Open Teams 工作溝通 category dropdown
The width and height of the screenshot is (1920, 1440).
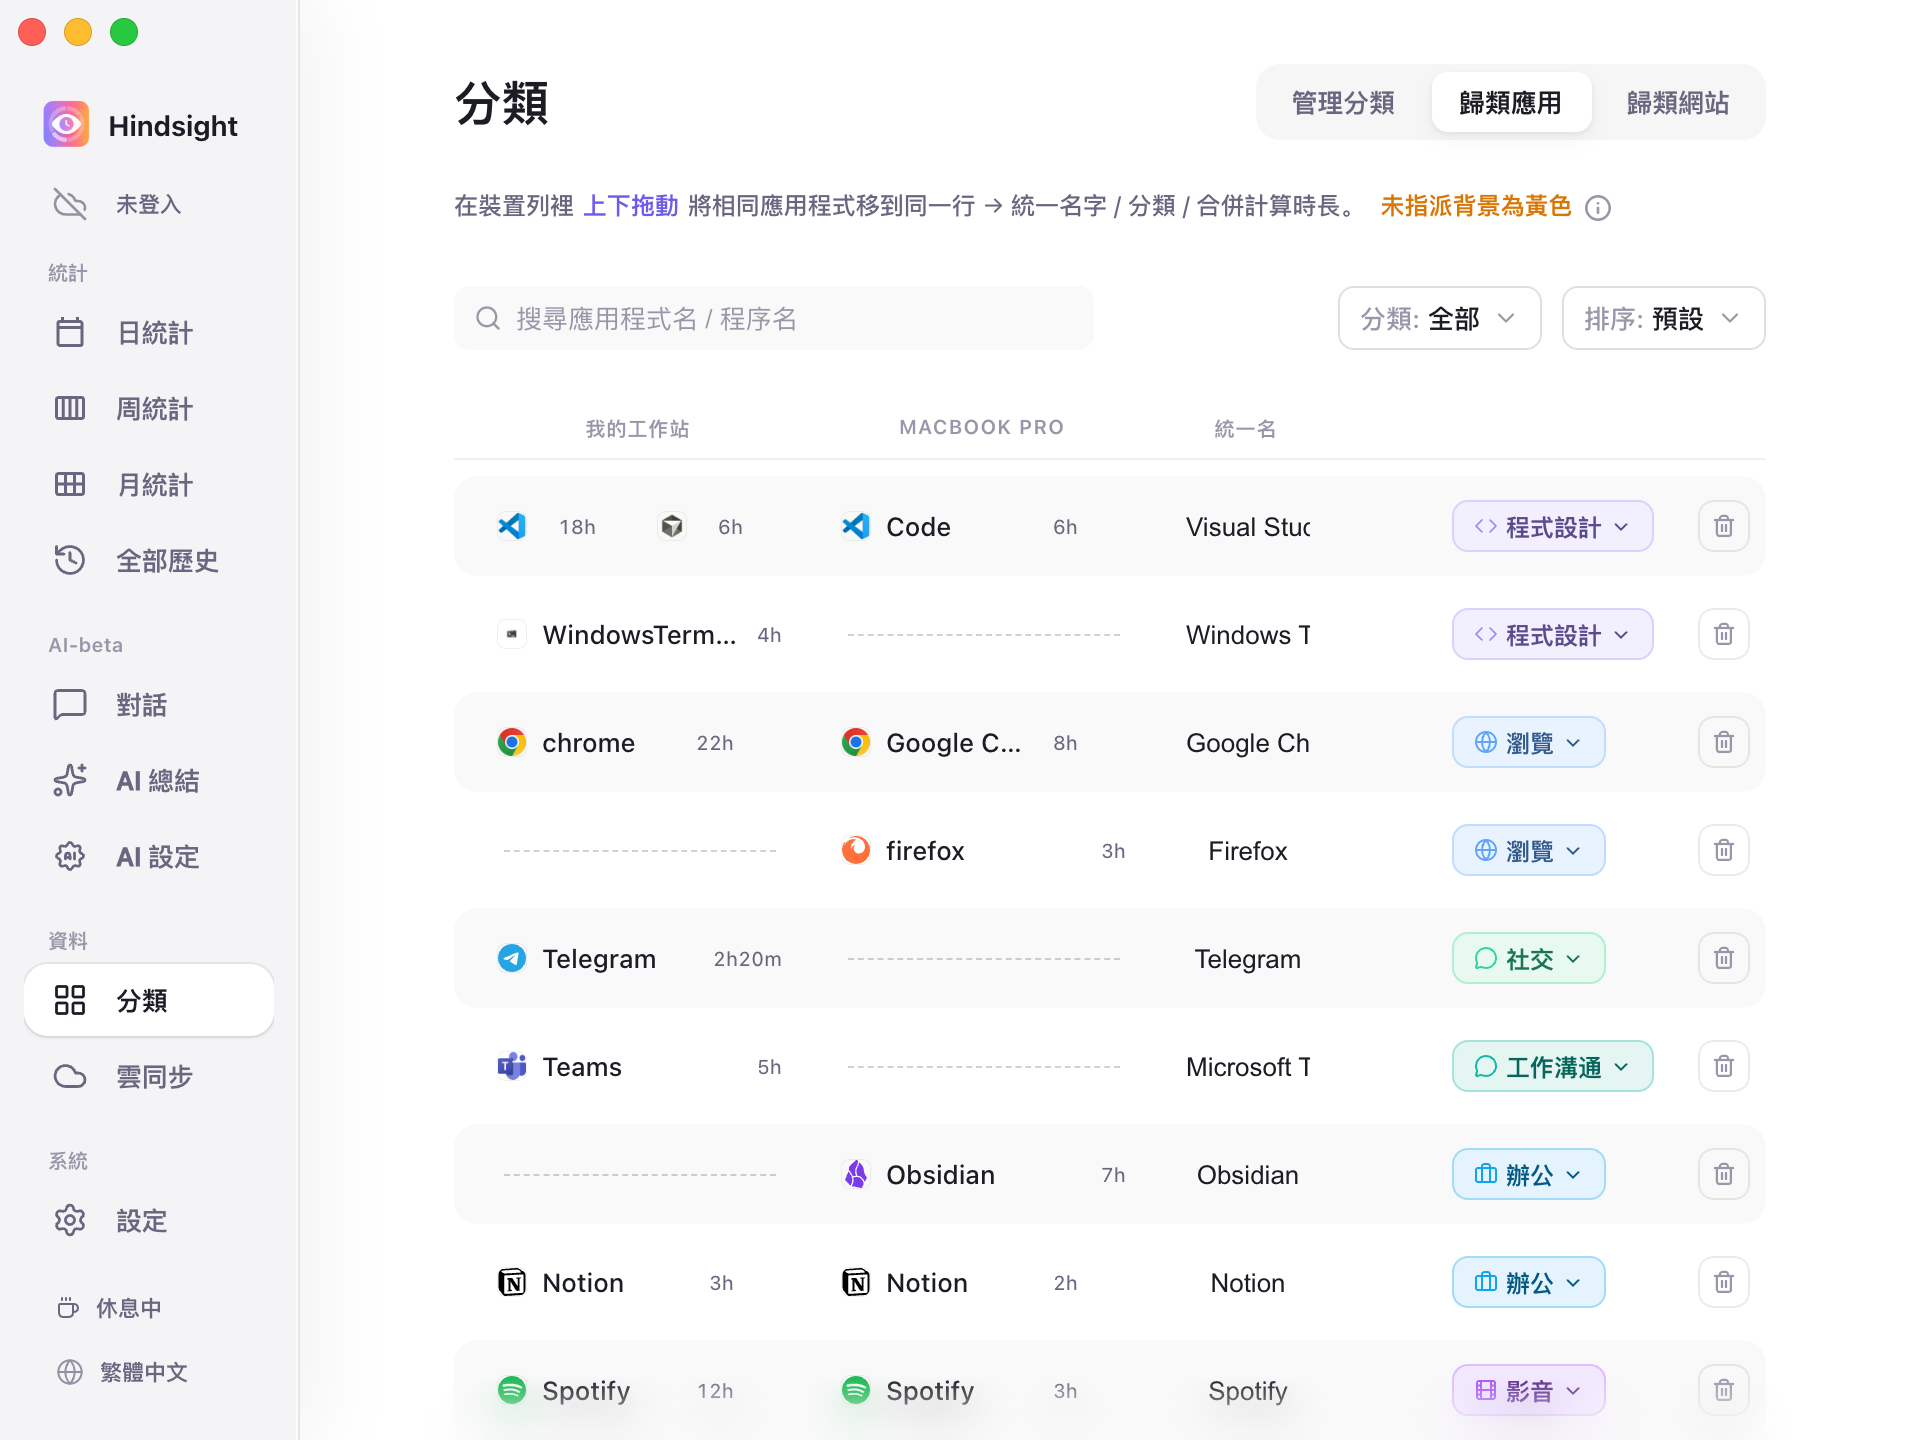point(1552,1066)
